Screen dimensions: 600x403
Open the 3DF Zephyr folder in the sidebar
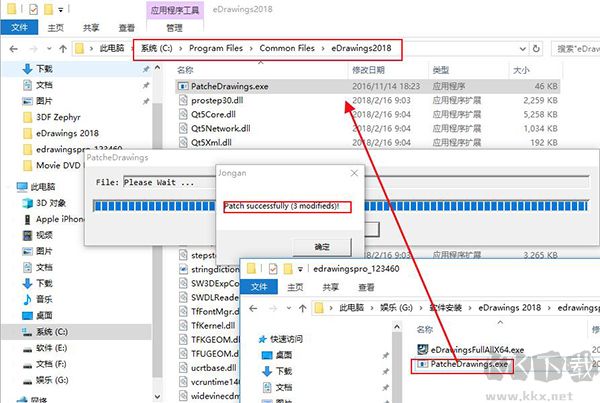[58, 117]
